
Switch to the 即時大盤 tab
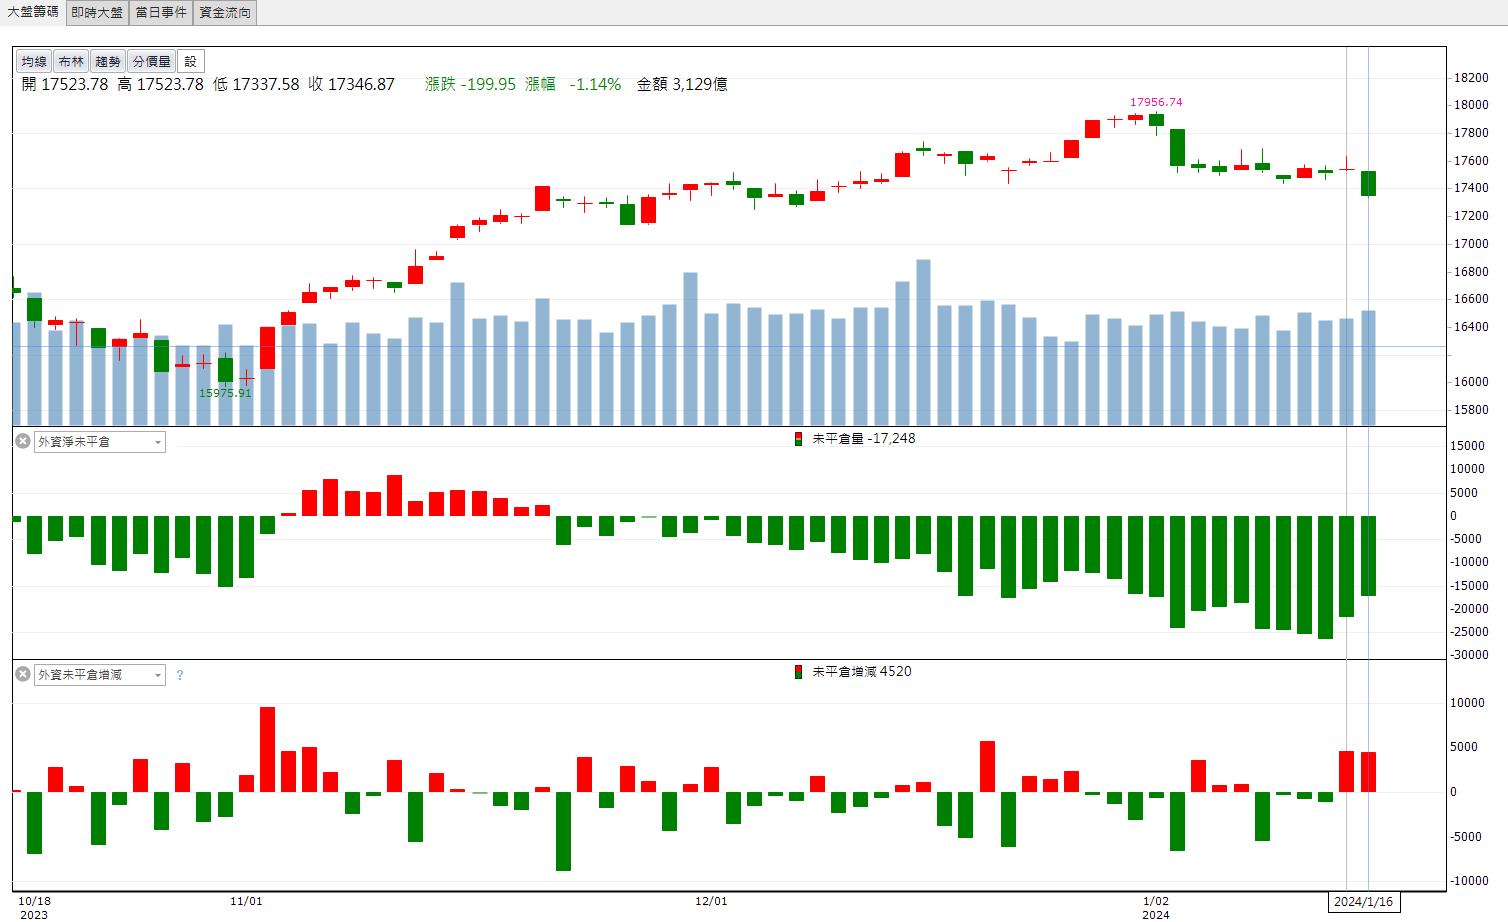(97, 12)
